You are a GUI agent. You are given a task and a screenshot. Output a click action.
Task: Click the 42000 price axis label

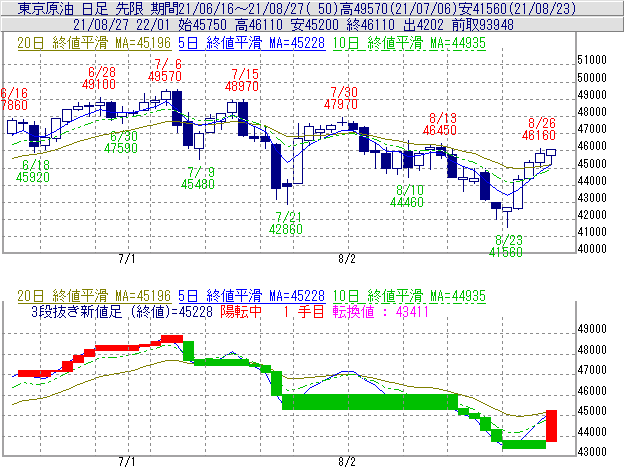pos(592,215)
